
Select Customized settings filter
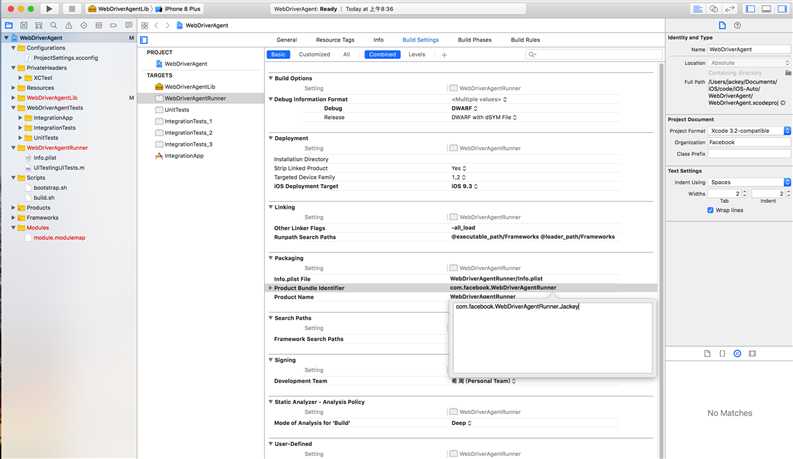coord(314,55)
